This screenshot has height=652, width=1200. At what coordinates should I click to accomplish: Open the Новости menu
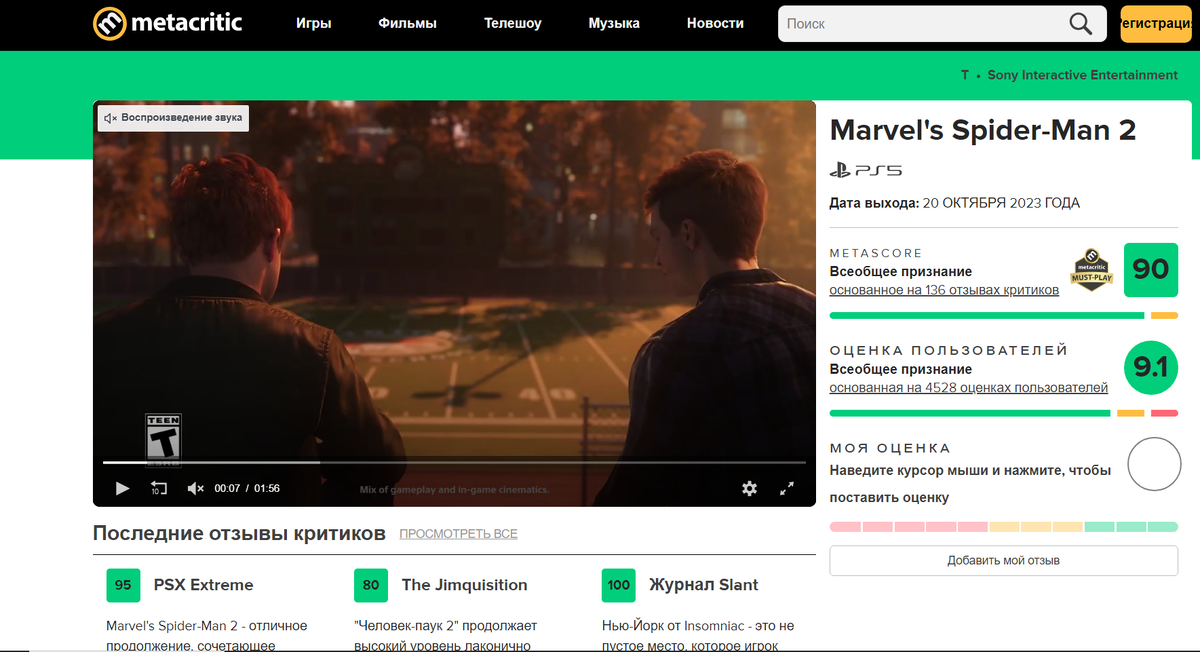coord(715,23)
